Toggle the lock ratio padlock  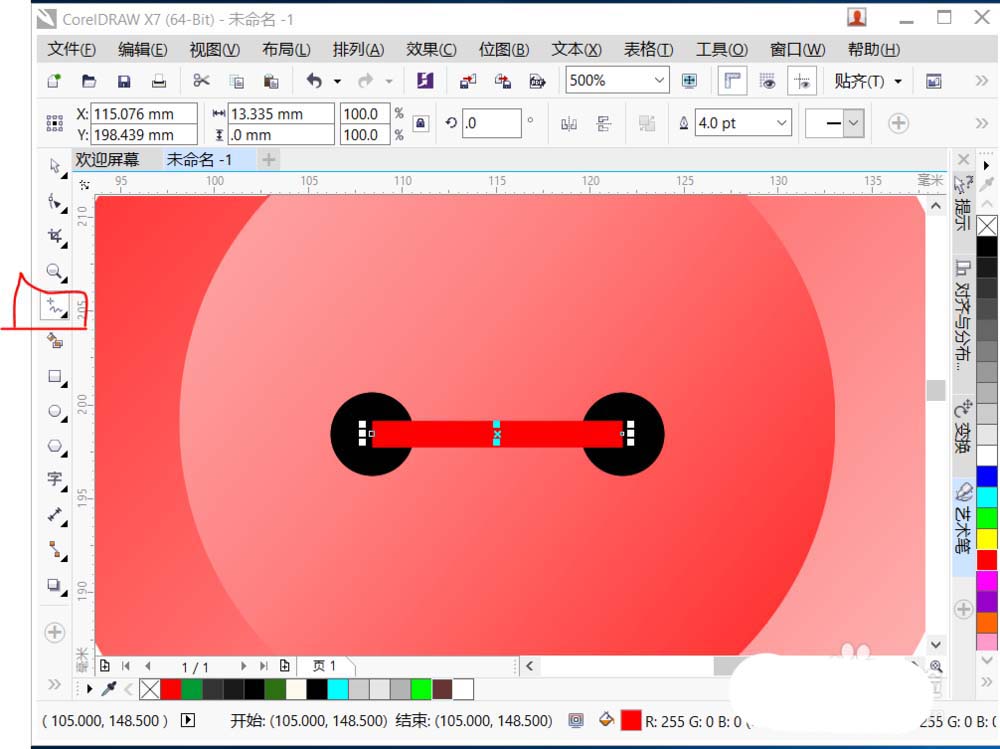(x=420, y=123)
